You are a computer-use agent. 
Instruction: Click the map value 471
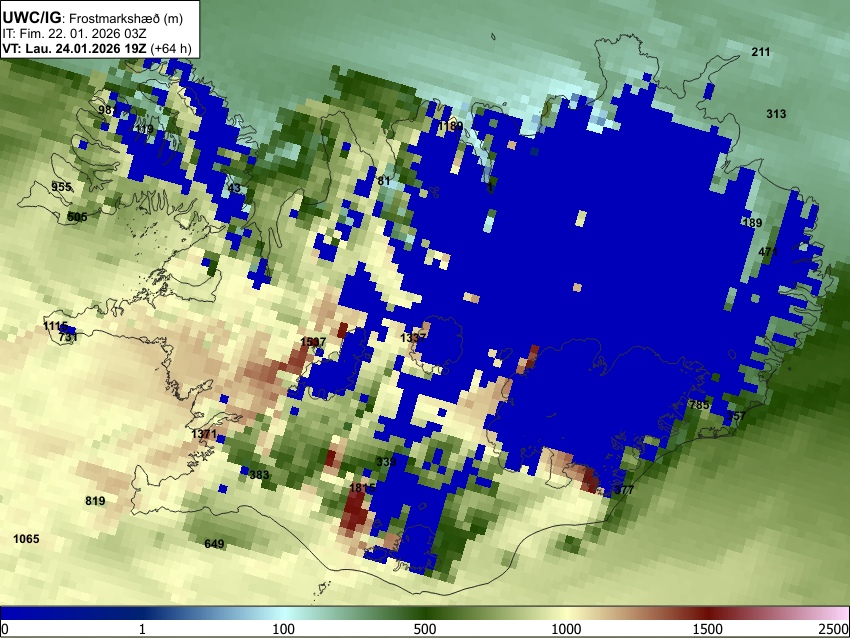[x=768, y=252]
